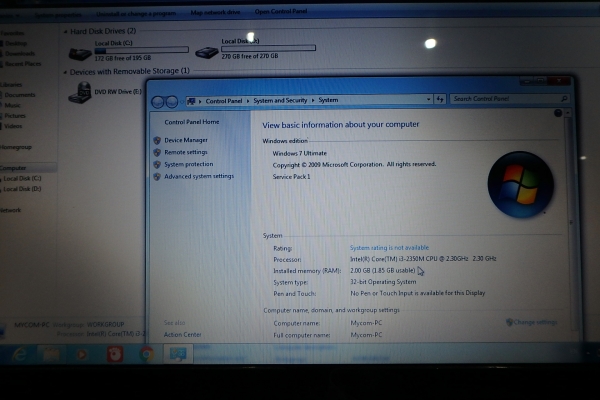Select Control Panel in the breadcrumb
The height and width of the screenshot is (400, 600).
pyautogui.click(x=224, y=101)
